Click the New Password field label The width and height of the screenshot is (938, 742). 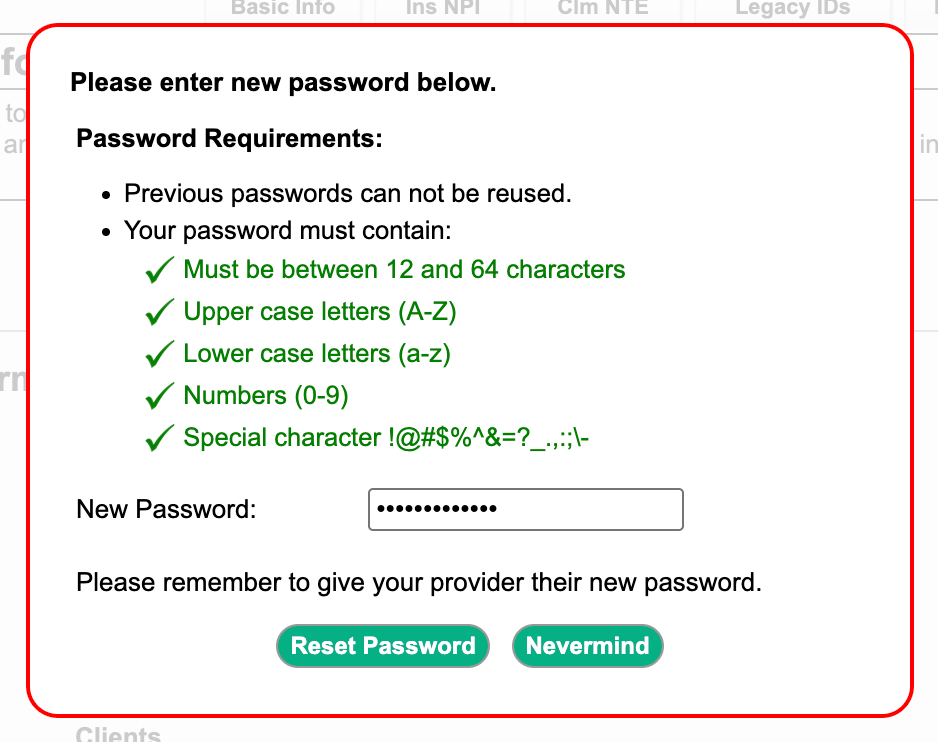click(166, 509)
